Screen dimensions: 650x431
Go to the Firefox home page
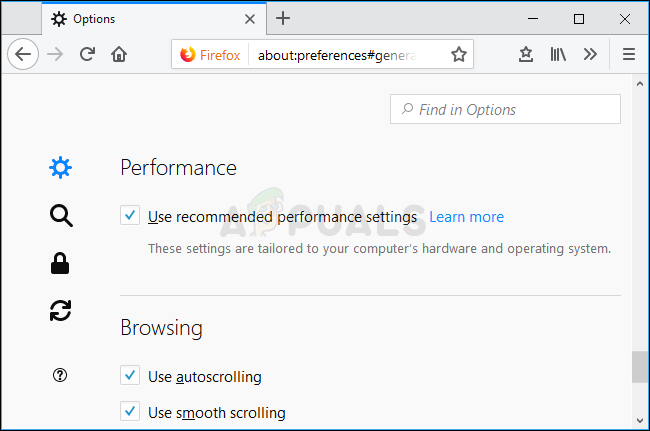point(119,55)
